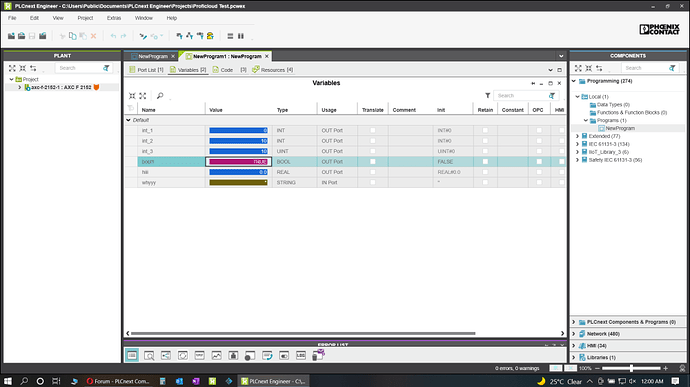The width and height of the screenshot is (690, 387).
Task: Toggle Retain checkbox for bool1 row
Action: 485,162
